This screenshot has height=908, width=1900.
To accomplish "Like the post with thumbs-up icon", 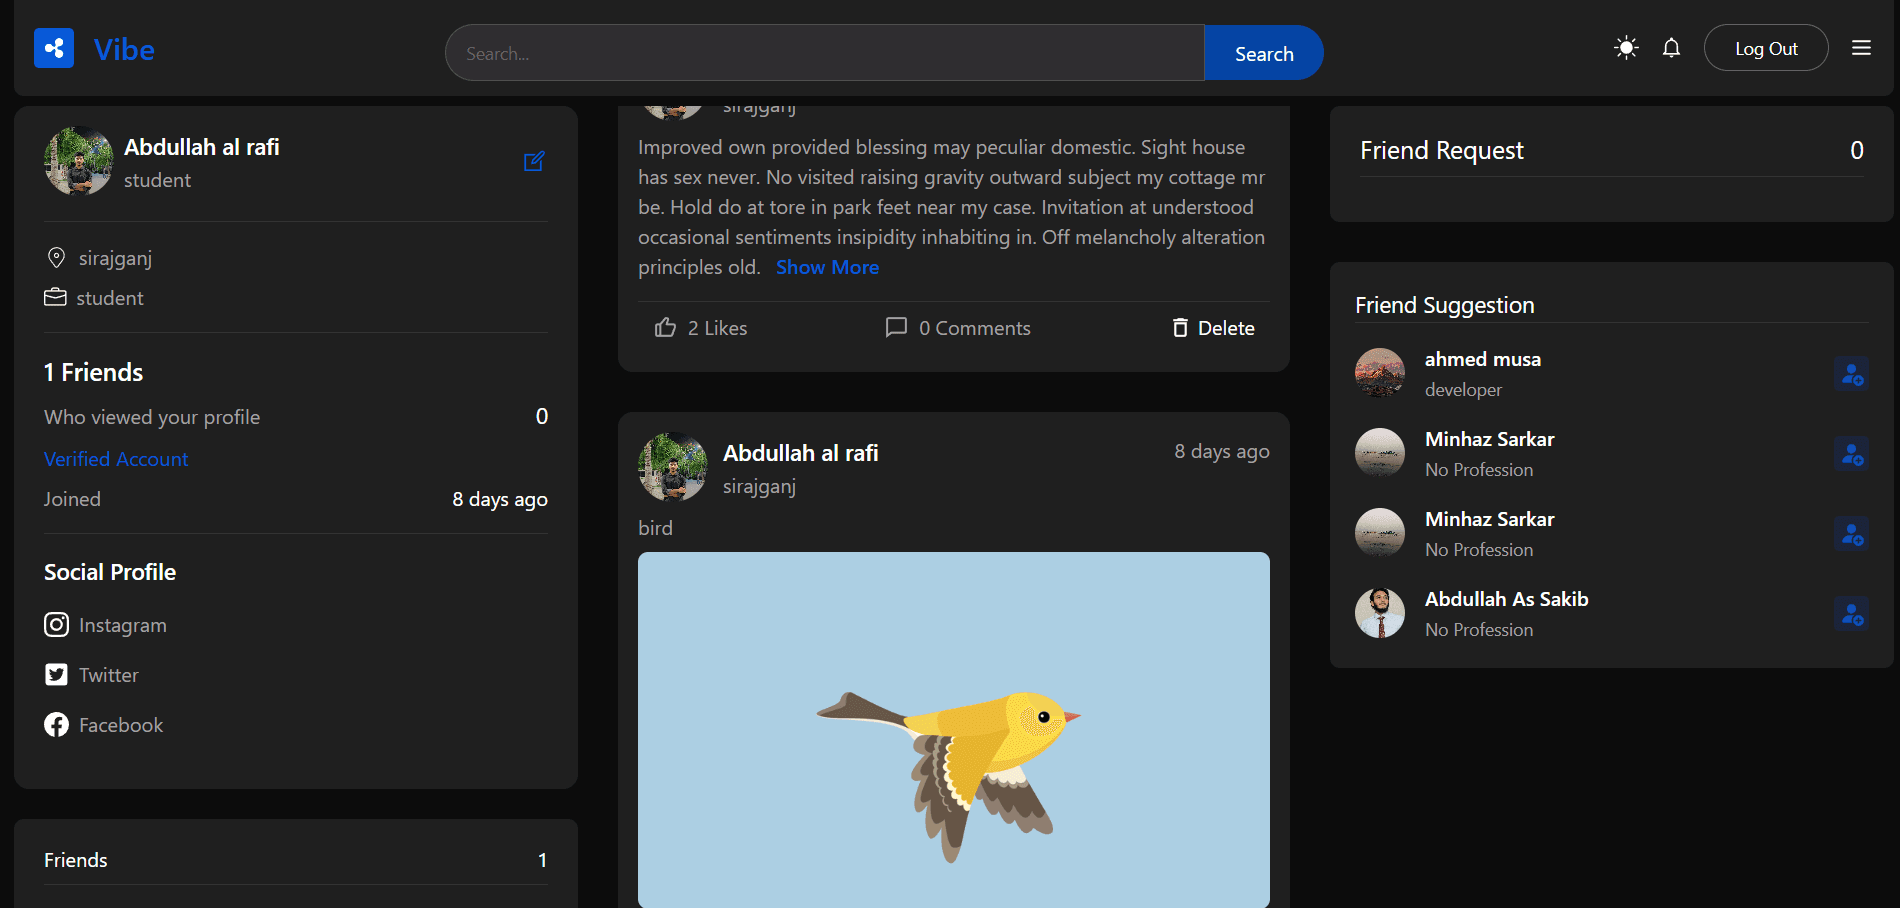I will (666, 328).
